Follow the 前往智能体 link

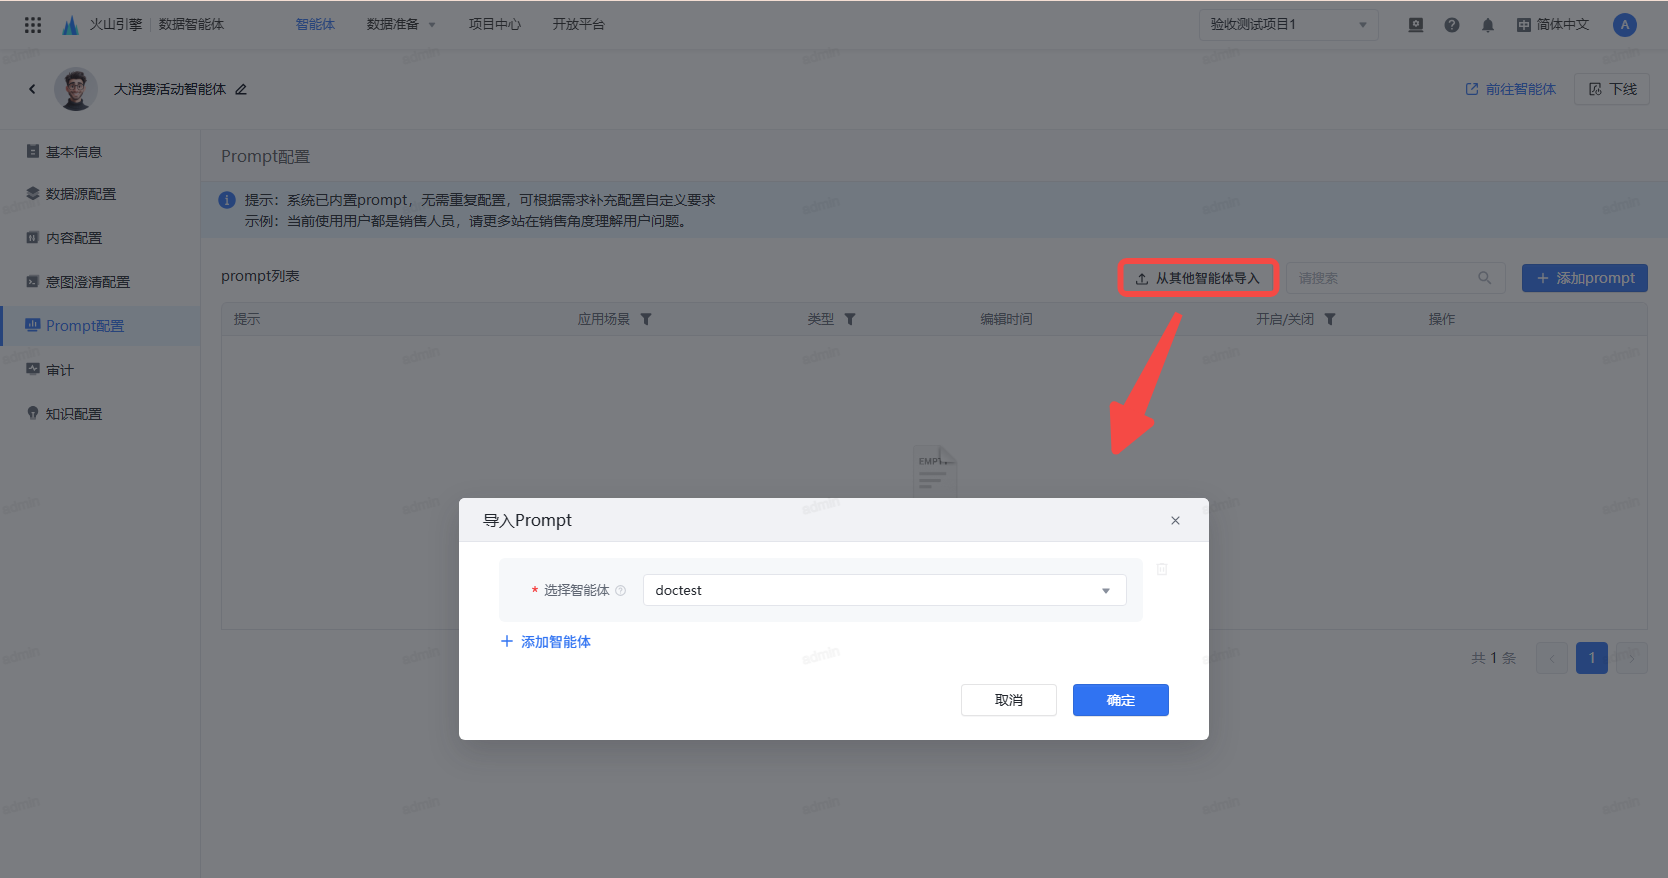click(1510, 89)
